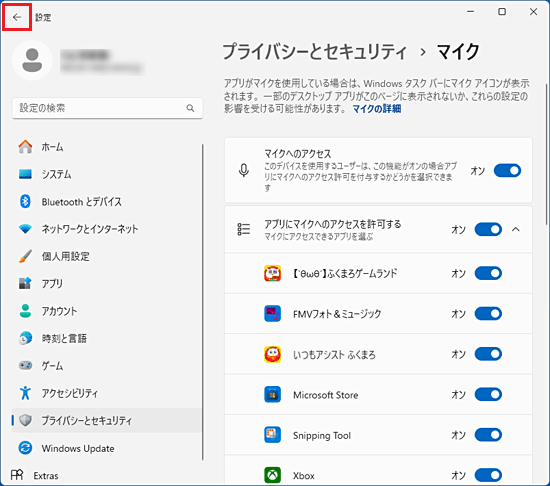
Task: Maximize the settings window
Action: 502,12
